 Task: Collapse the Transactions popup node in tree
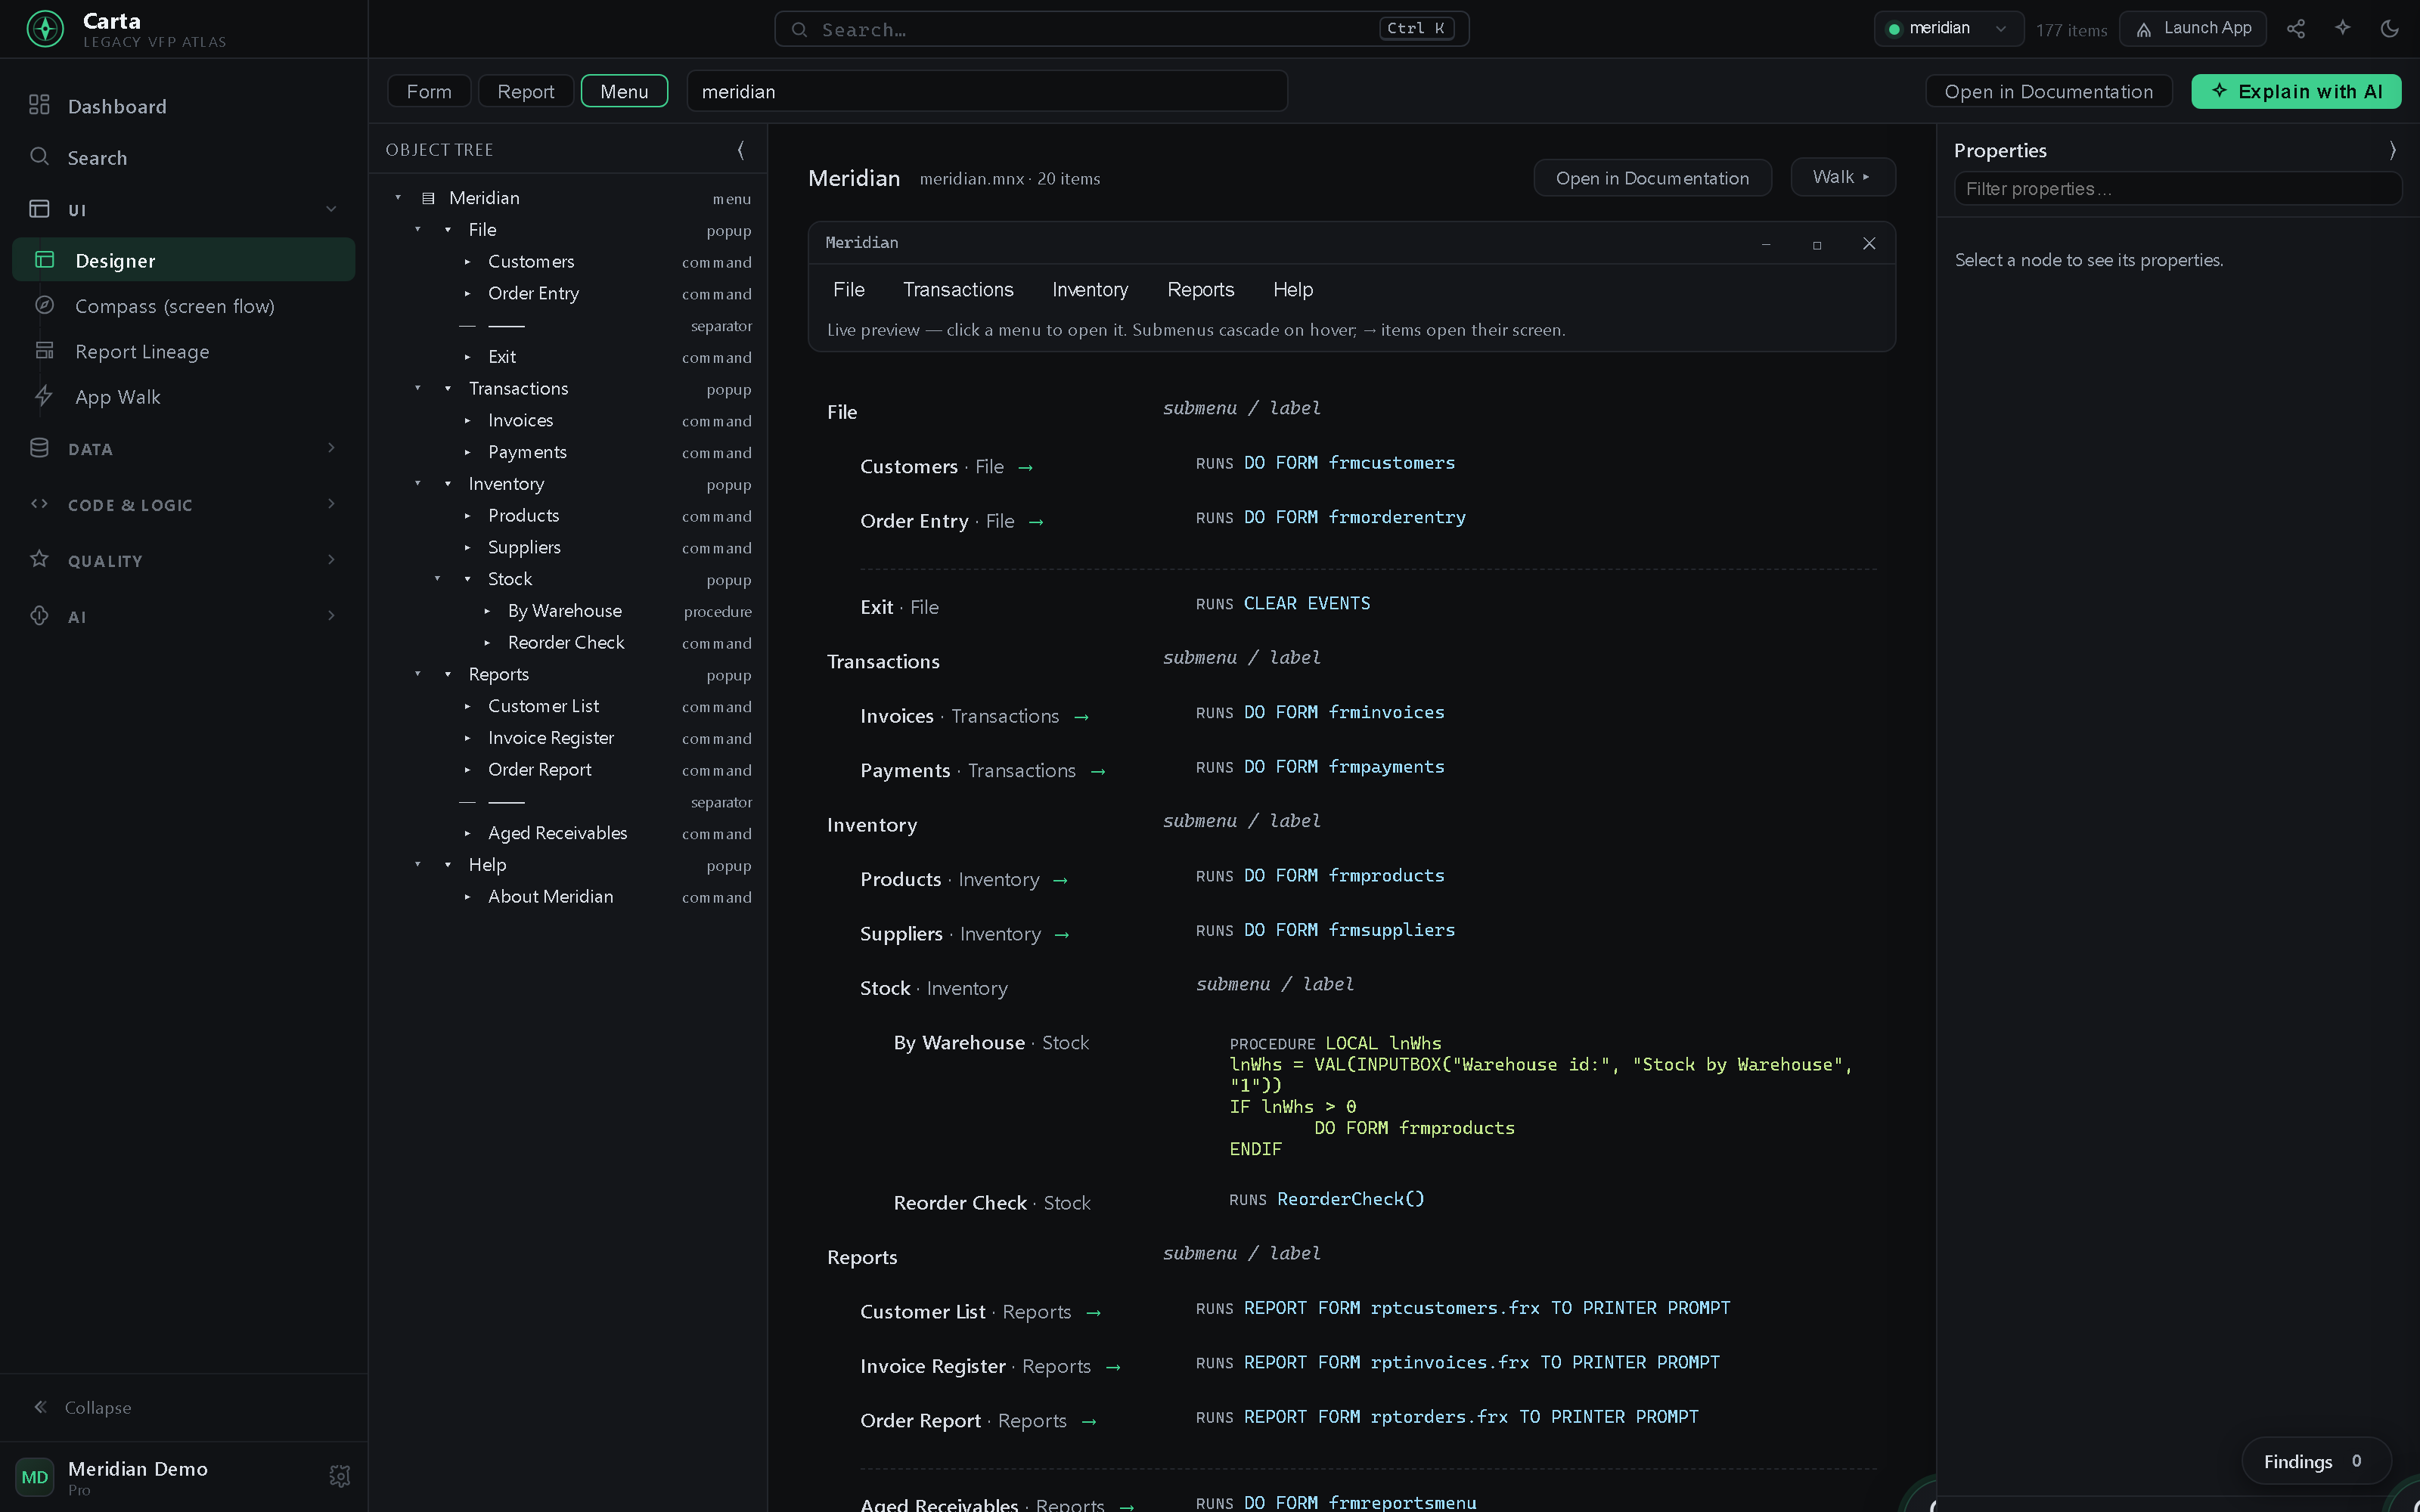click(418, 388)
